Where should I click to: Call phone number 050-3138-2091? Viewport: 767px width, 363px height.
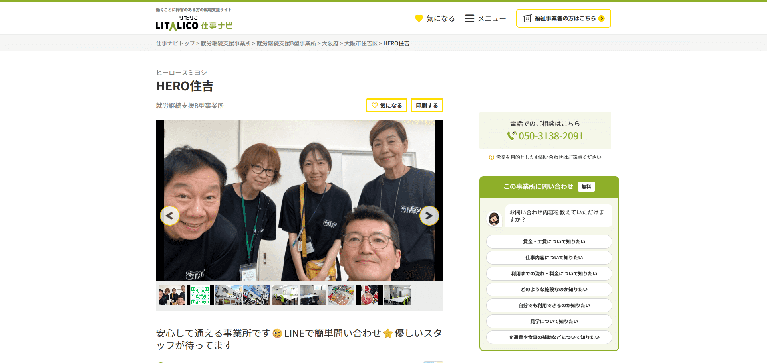point(550,136)
